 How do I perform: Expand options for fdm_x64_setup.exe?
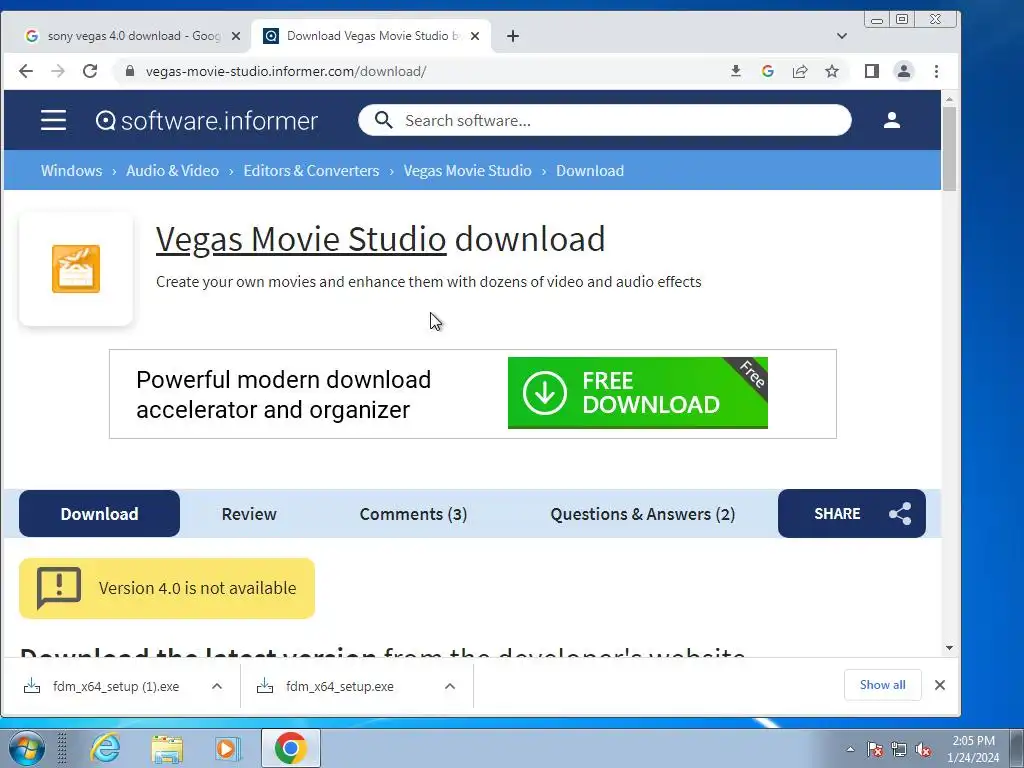(x=450, y=686)
